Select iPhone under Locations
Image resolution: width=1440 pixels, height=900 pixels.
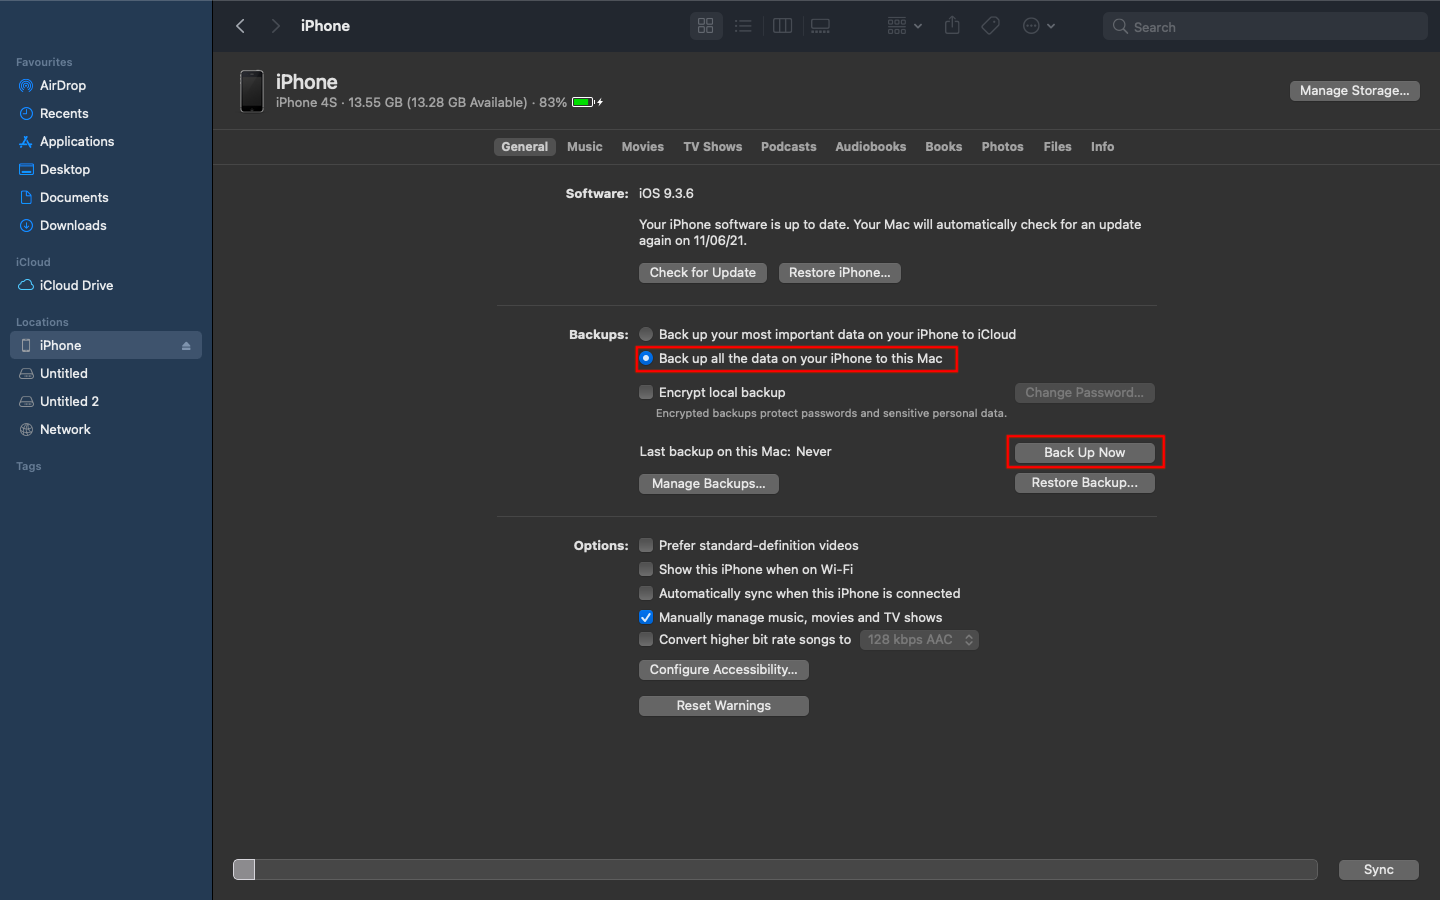[106, 346]
